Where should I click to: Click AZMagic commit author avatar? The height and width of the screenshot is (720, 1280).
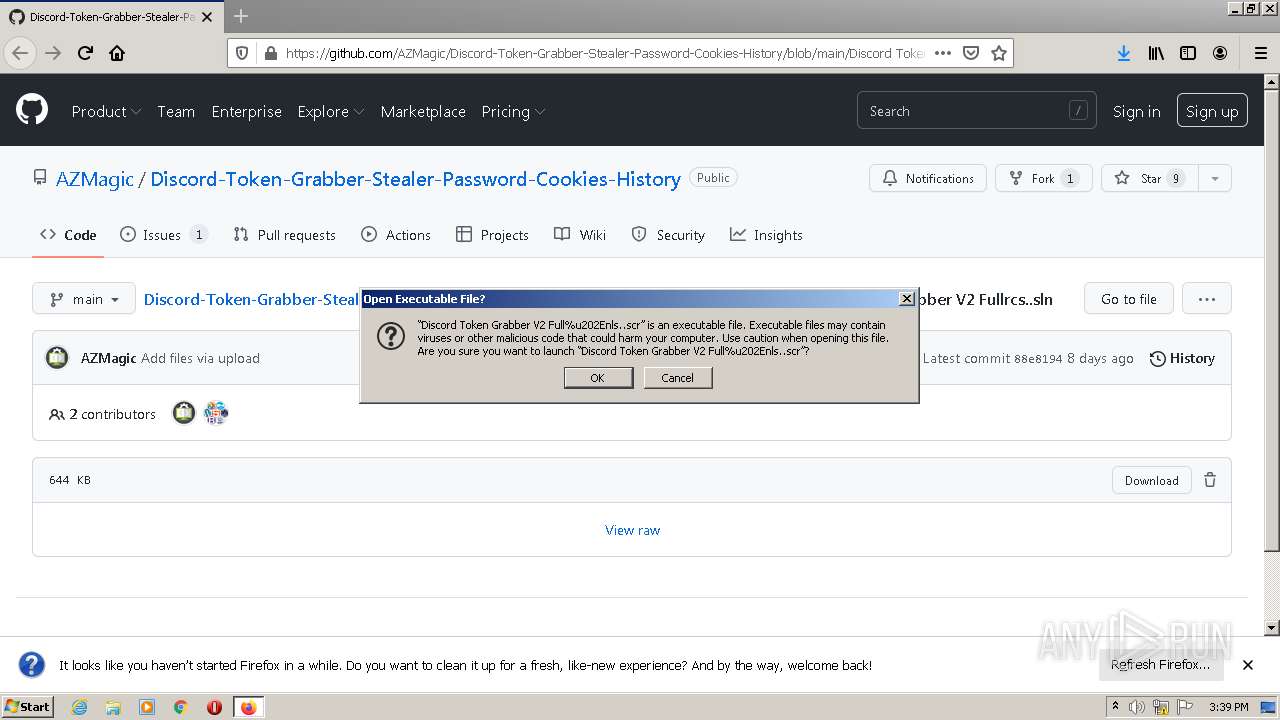point(57,358)
